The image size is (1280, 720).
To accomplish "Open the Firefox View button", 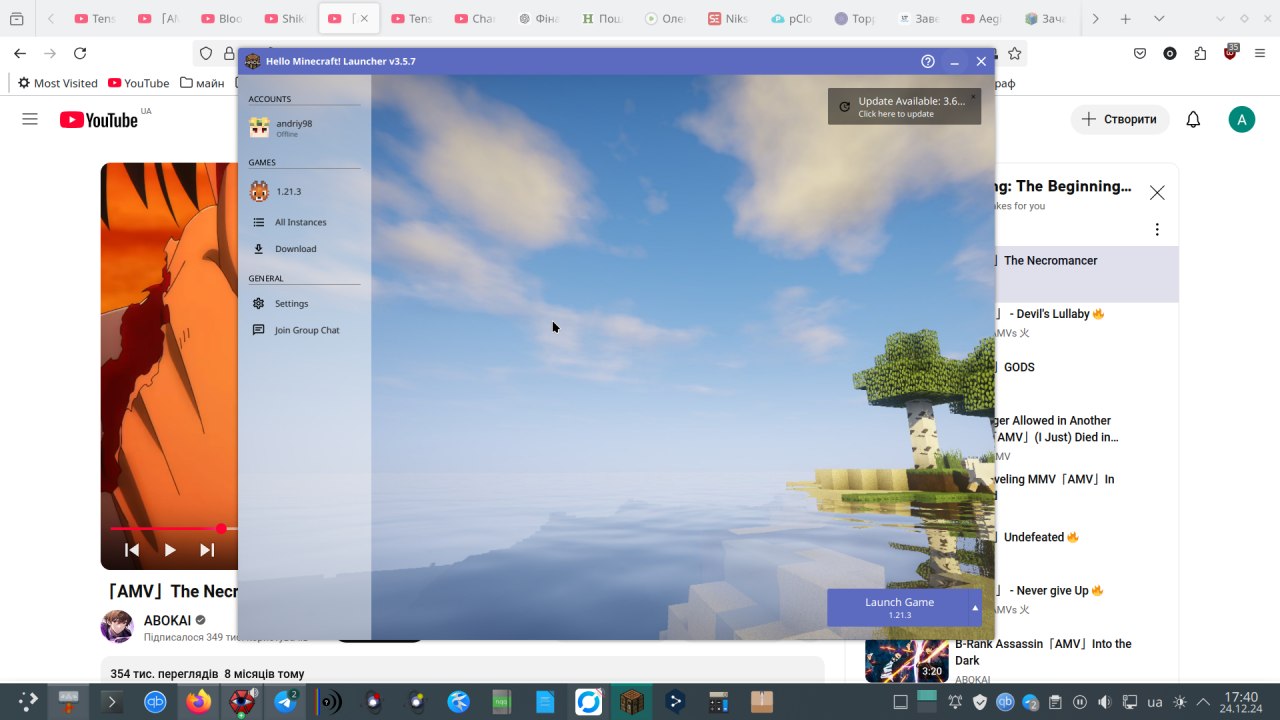I will (16, 19).
